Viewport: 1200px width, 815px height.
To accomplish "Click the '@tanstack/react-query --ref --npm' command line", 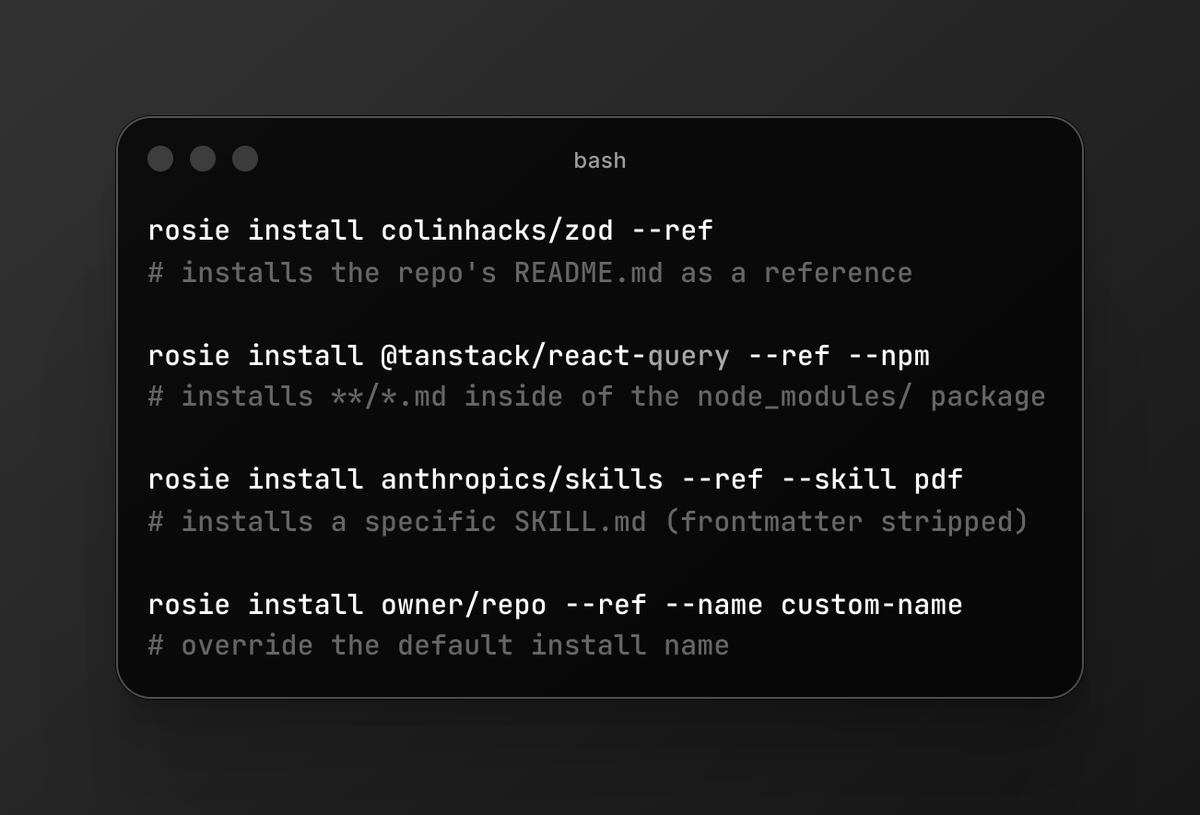I will tap(539, 355).
